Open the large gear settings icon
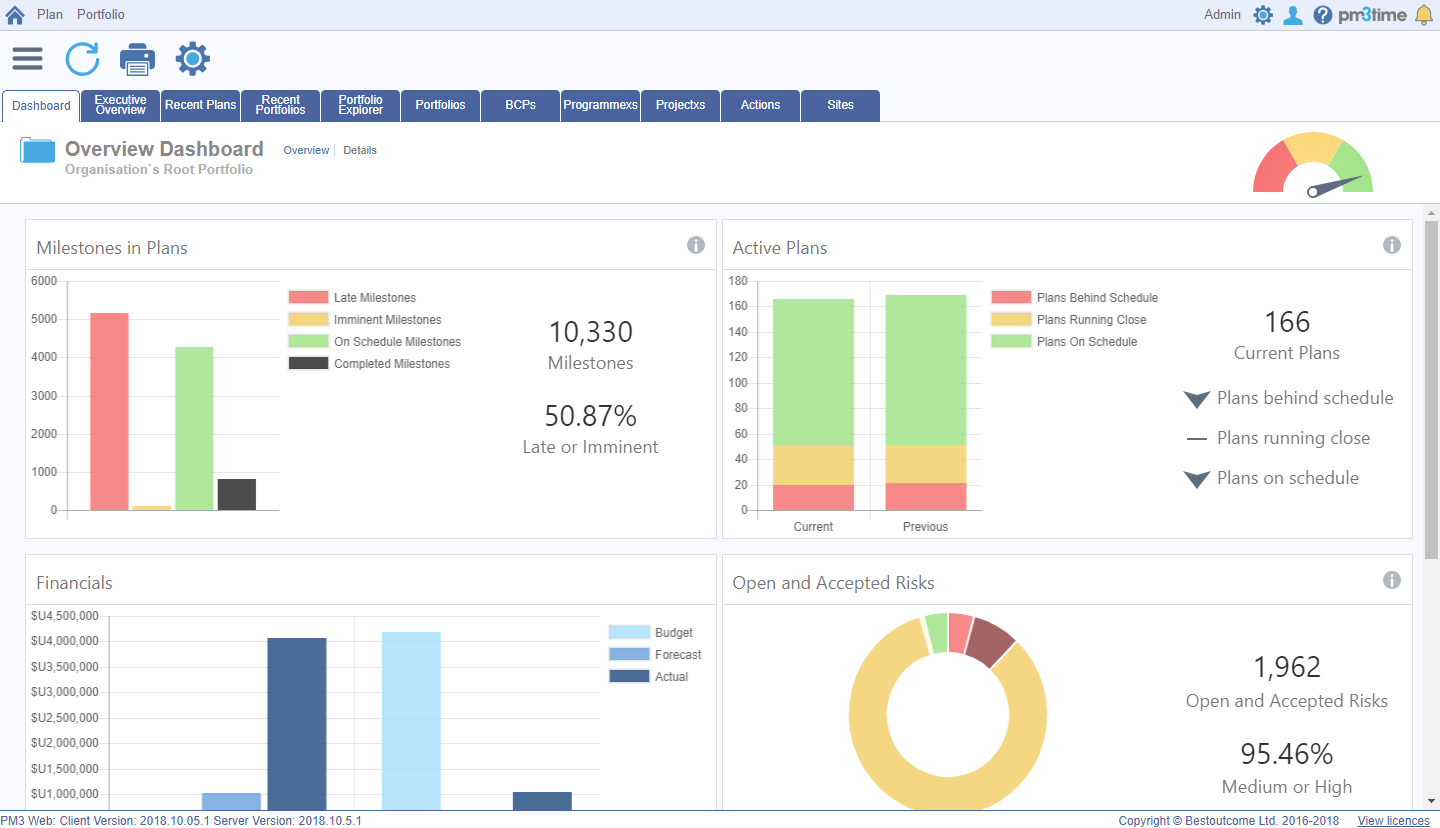The height and width of the screenshot is (828, 1440). point(193,58)
